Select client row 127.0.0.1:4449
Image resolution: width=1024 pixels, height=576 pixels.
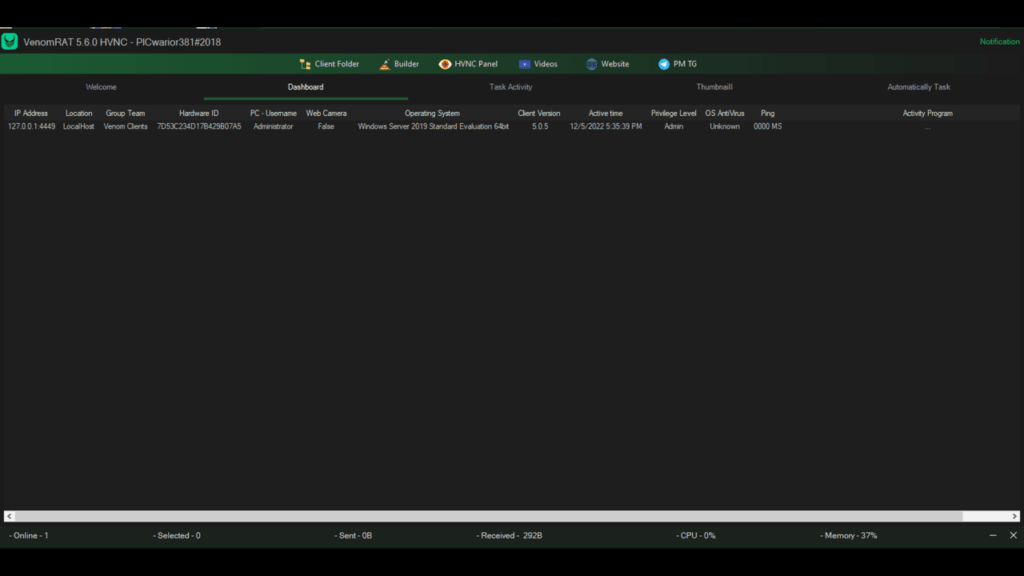tap(31, 127)
